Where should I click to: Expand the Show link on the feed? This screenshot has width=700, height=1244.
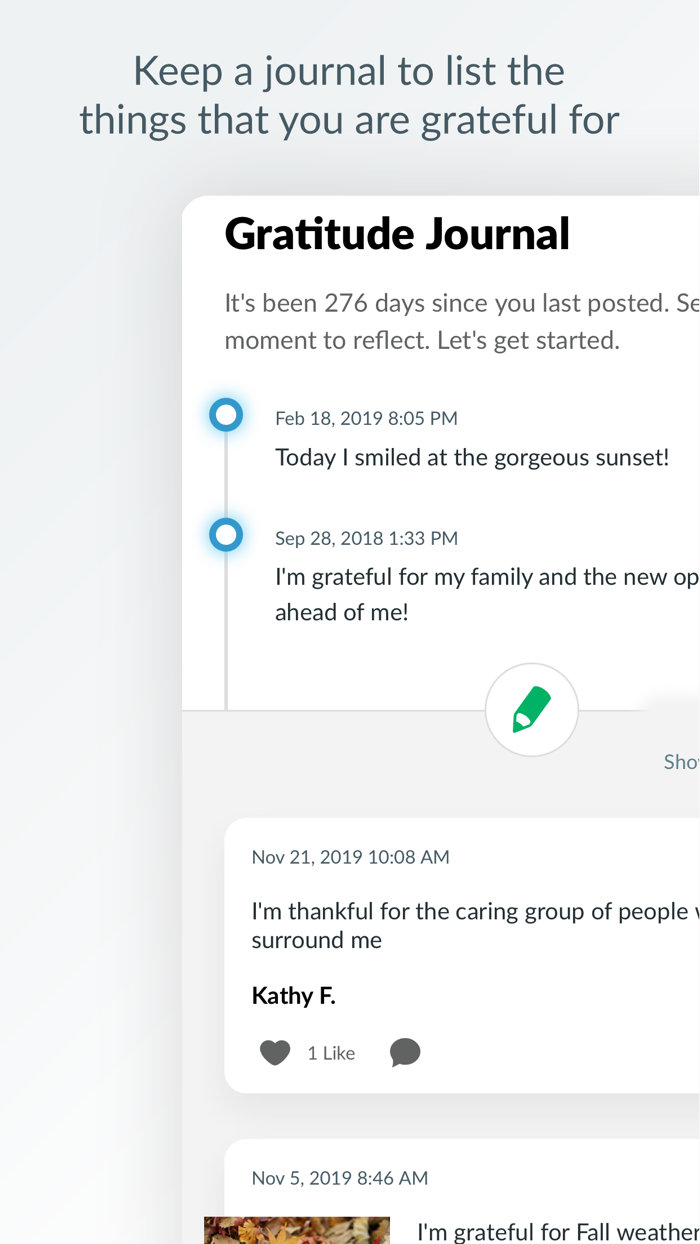coord(681,761)
